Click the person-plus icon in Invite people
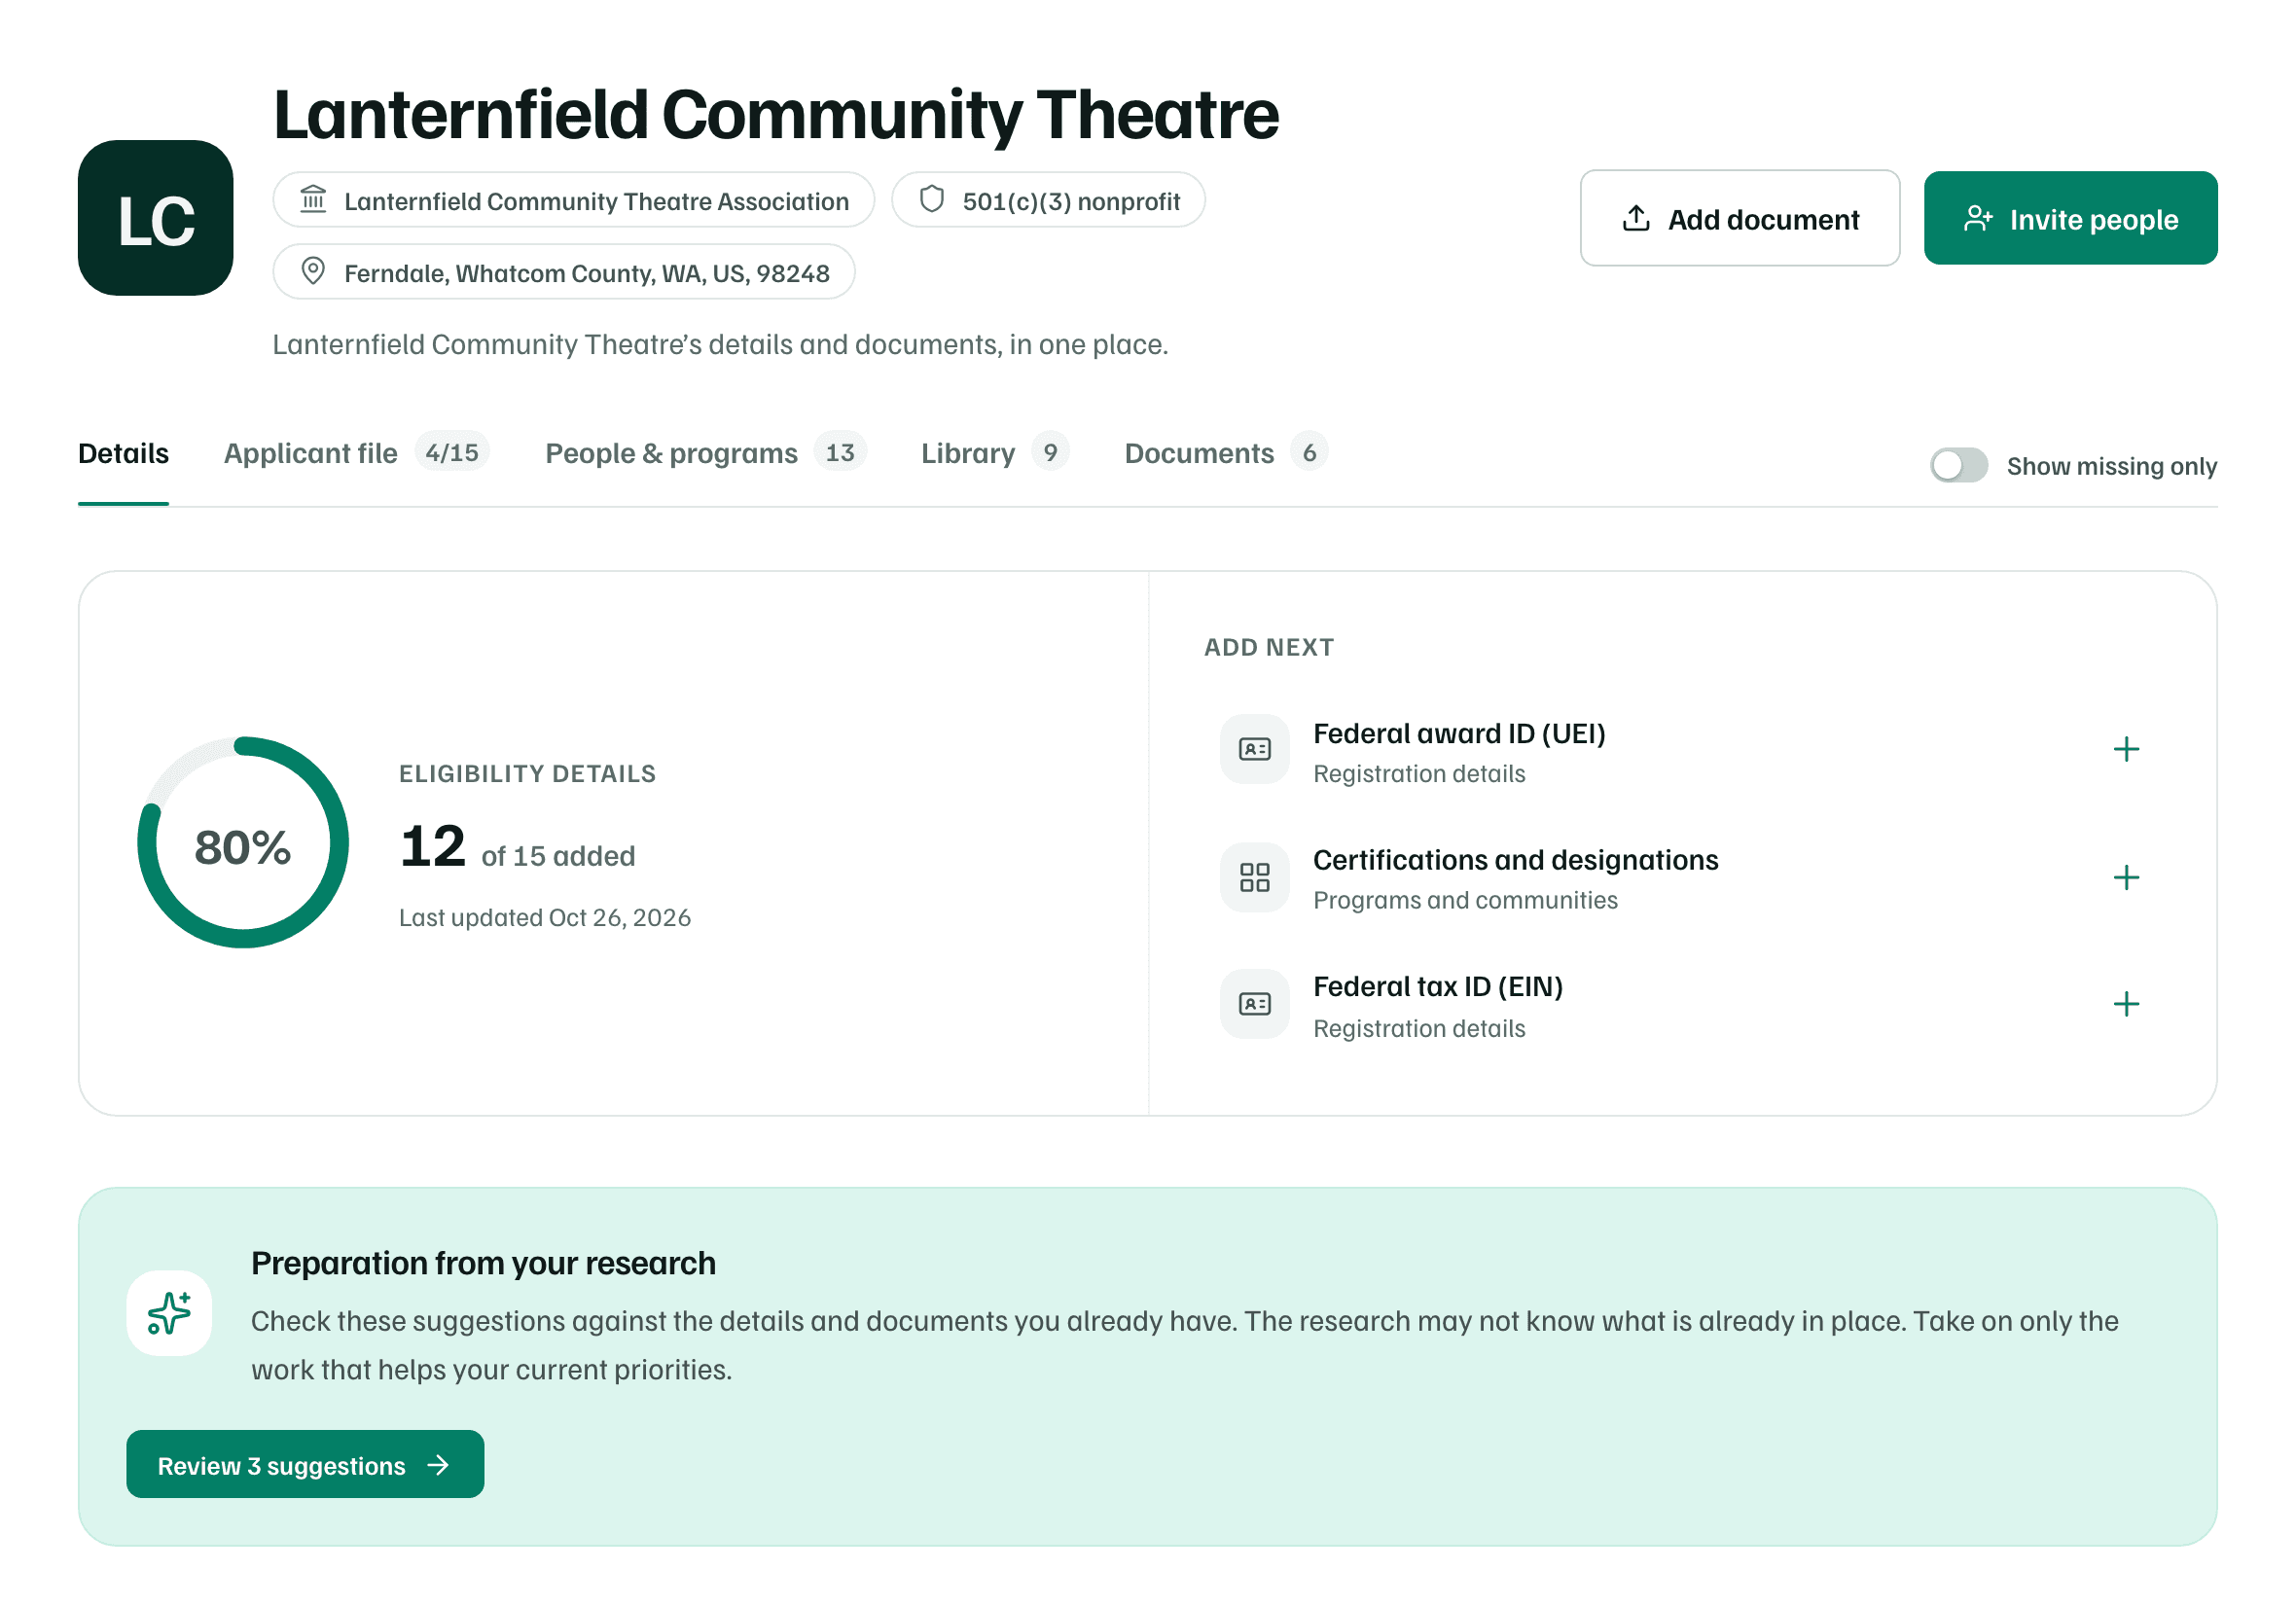 click(1977, 218)
